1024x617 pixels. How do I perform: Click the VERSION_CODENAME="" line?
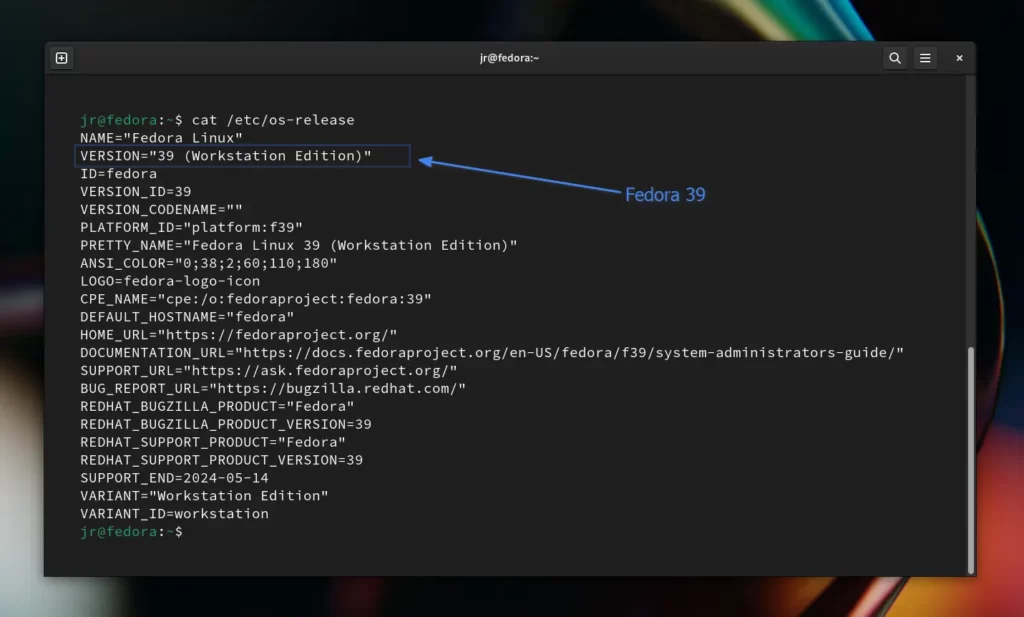coord(161,210)
